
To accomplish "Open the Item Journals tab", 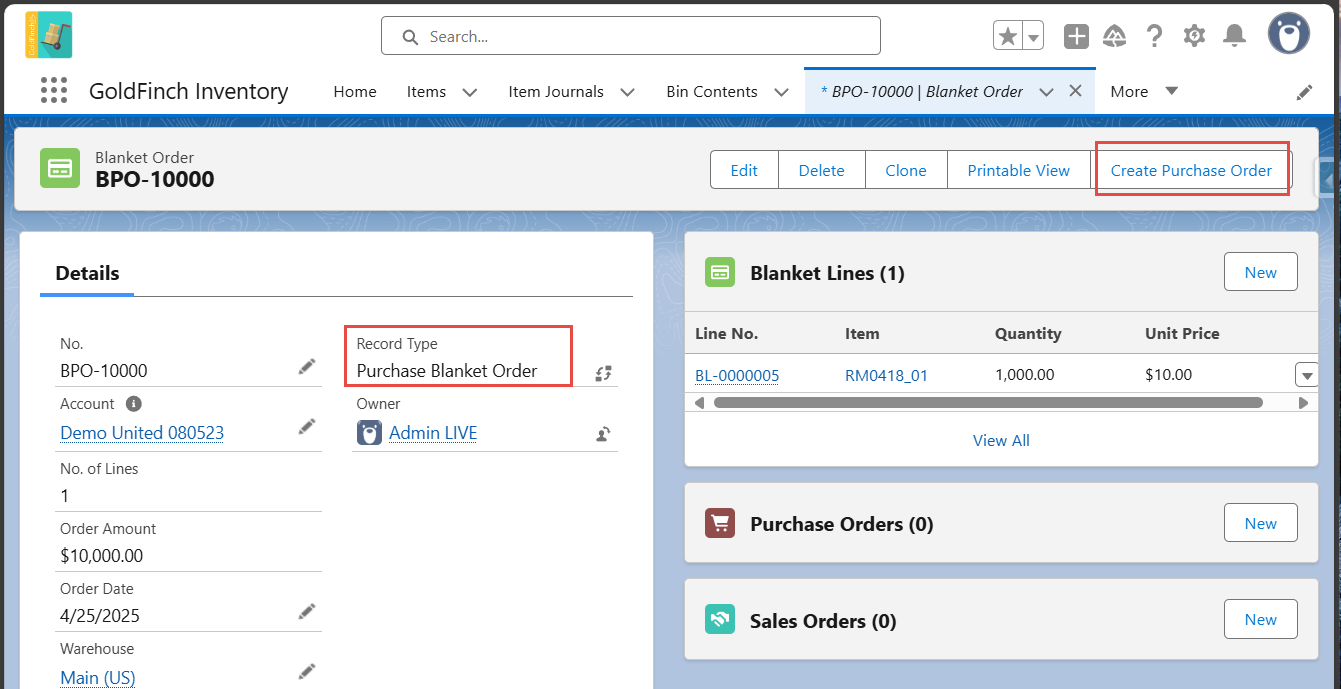I will pyautogui.click(x=556, y=91).
